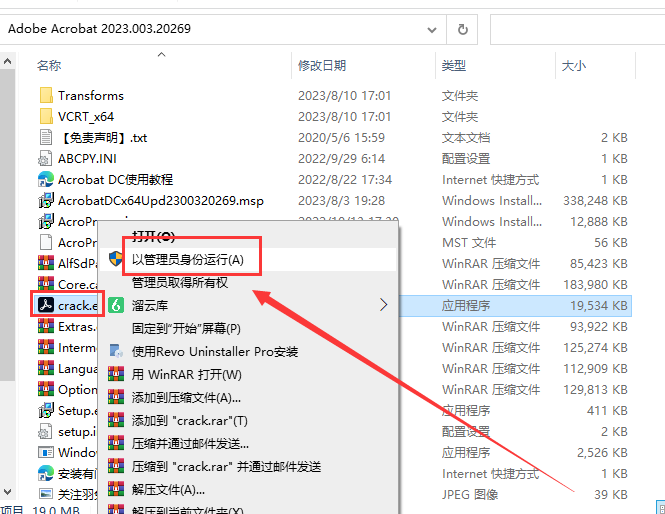This screenshot has height=514, width=665.
Task: Sort files by 名称 column header
Action: click(49, 65)
